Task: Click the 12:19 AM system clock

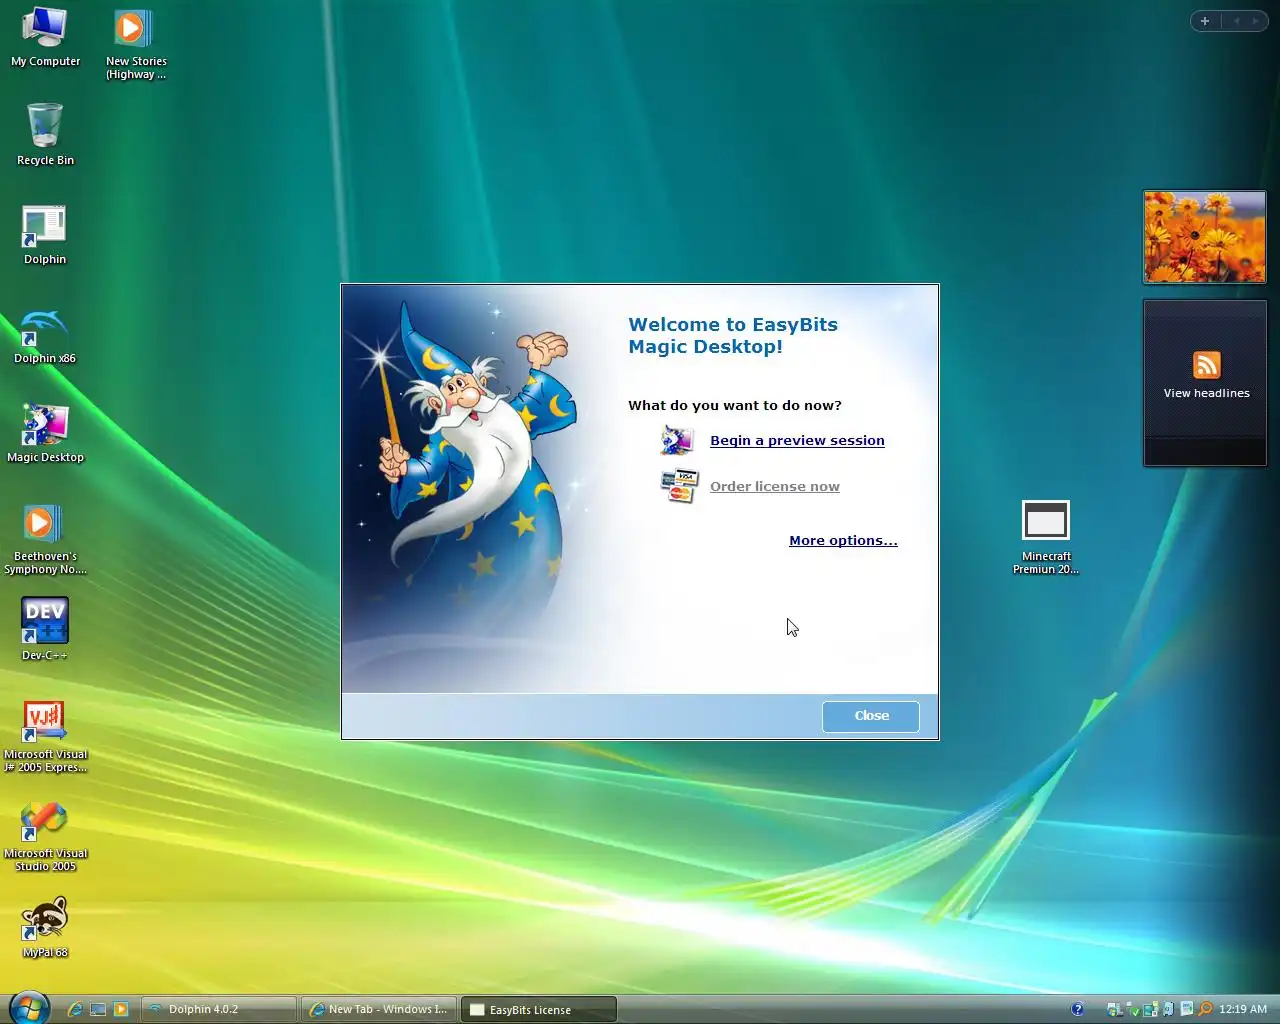Action: tap(1243, 1009)
